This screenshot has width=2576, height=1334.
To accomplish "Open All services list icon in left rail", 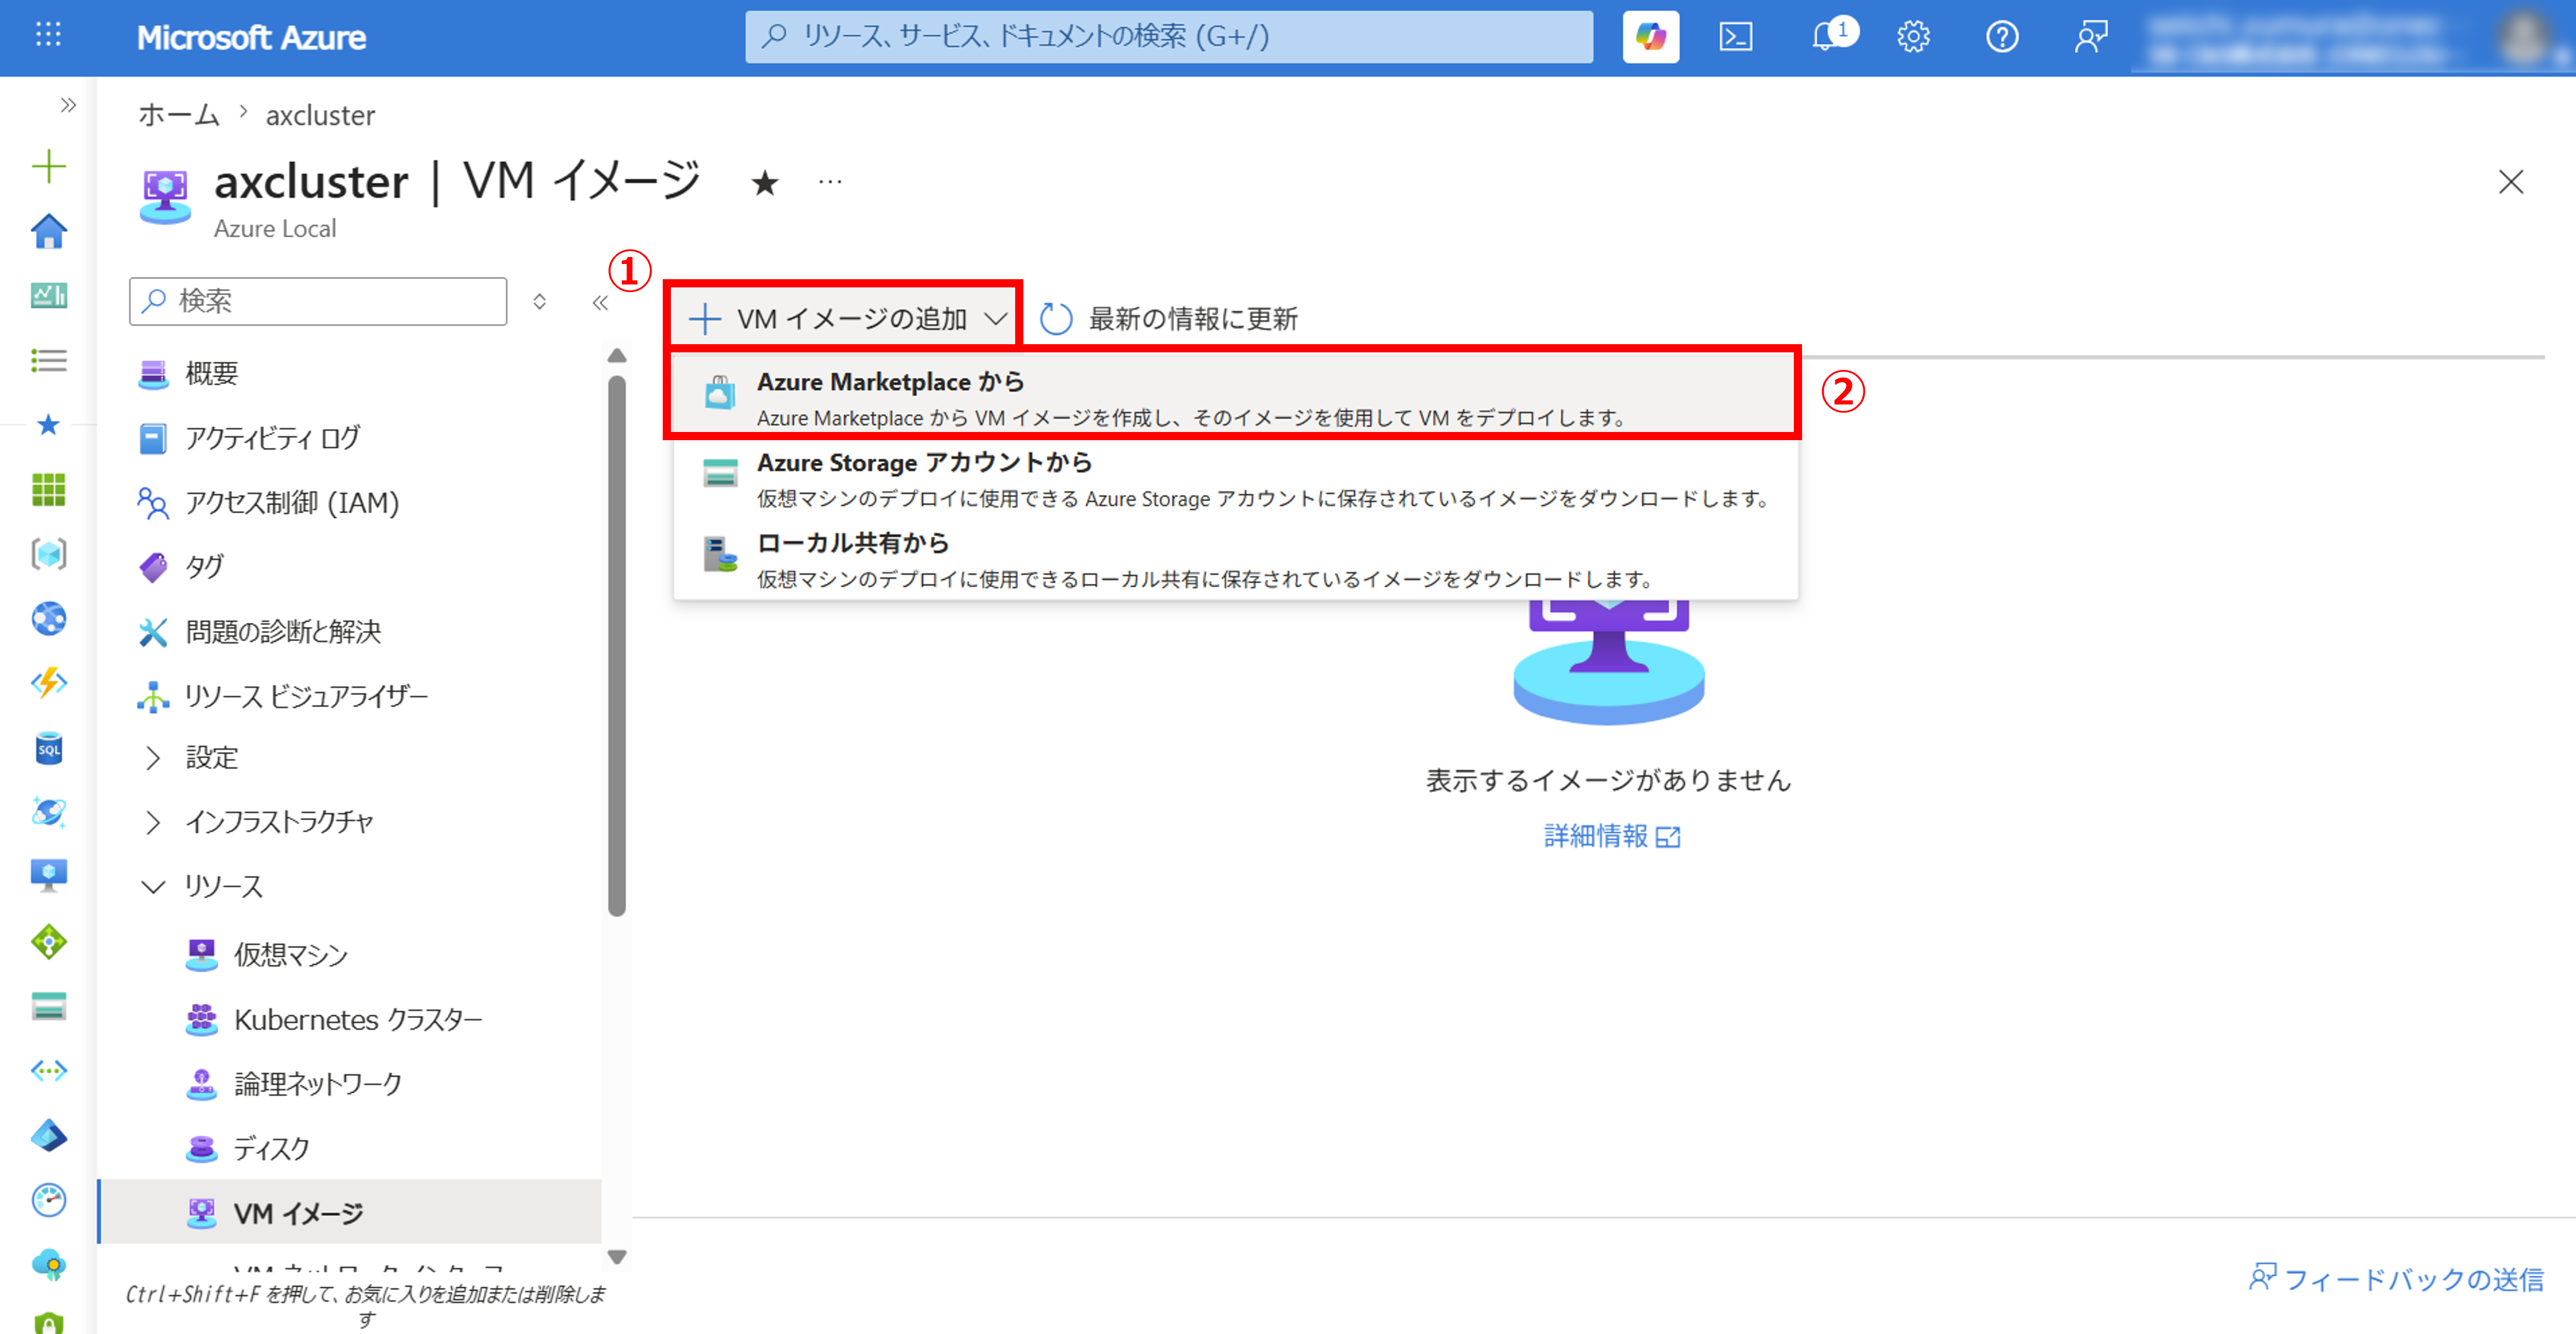I will [x=48, y=360].
